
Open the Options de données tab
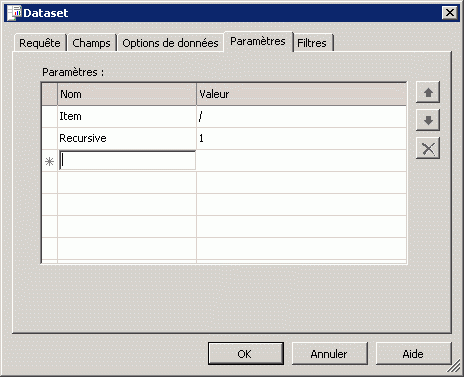click(x=170, y=43)
